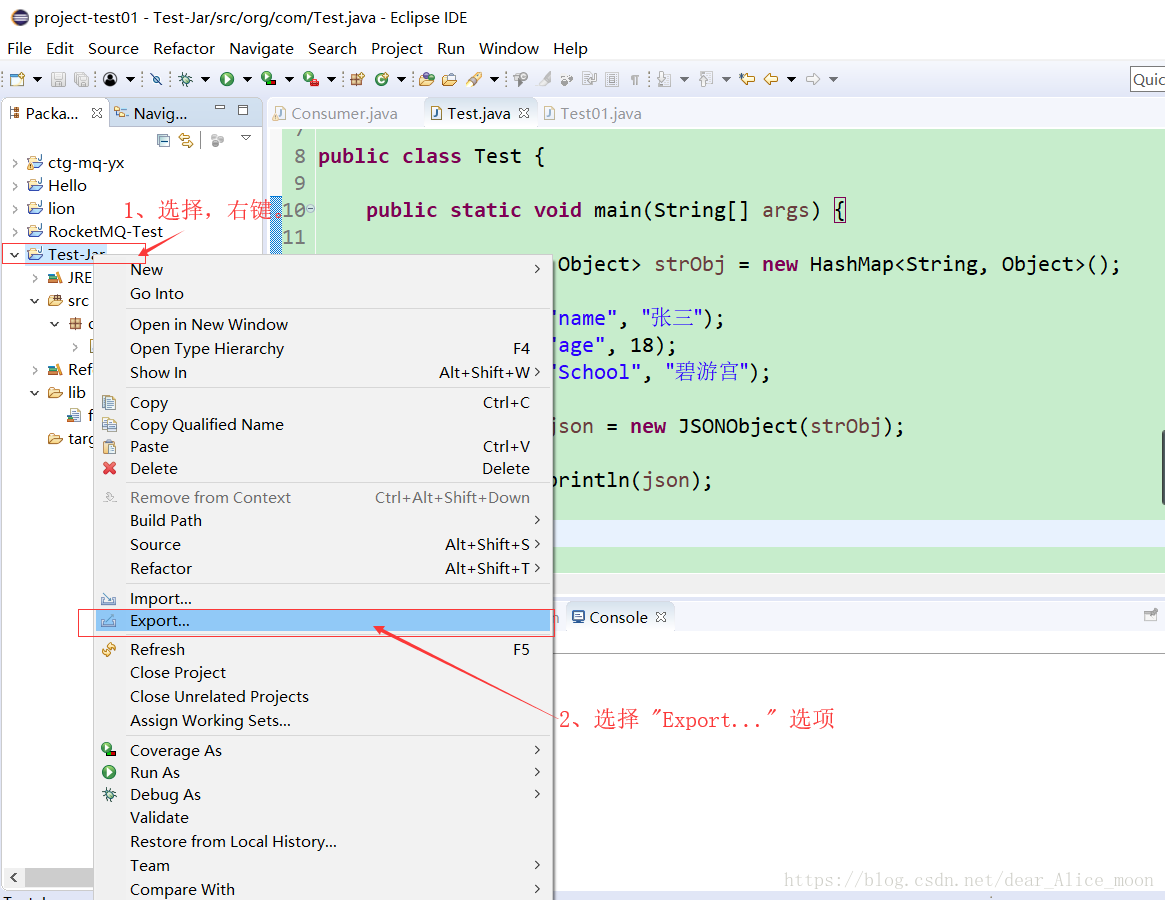
Task: Click the Open Task folder icon
Action: pos(450,79)
